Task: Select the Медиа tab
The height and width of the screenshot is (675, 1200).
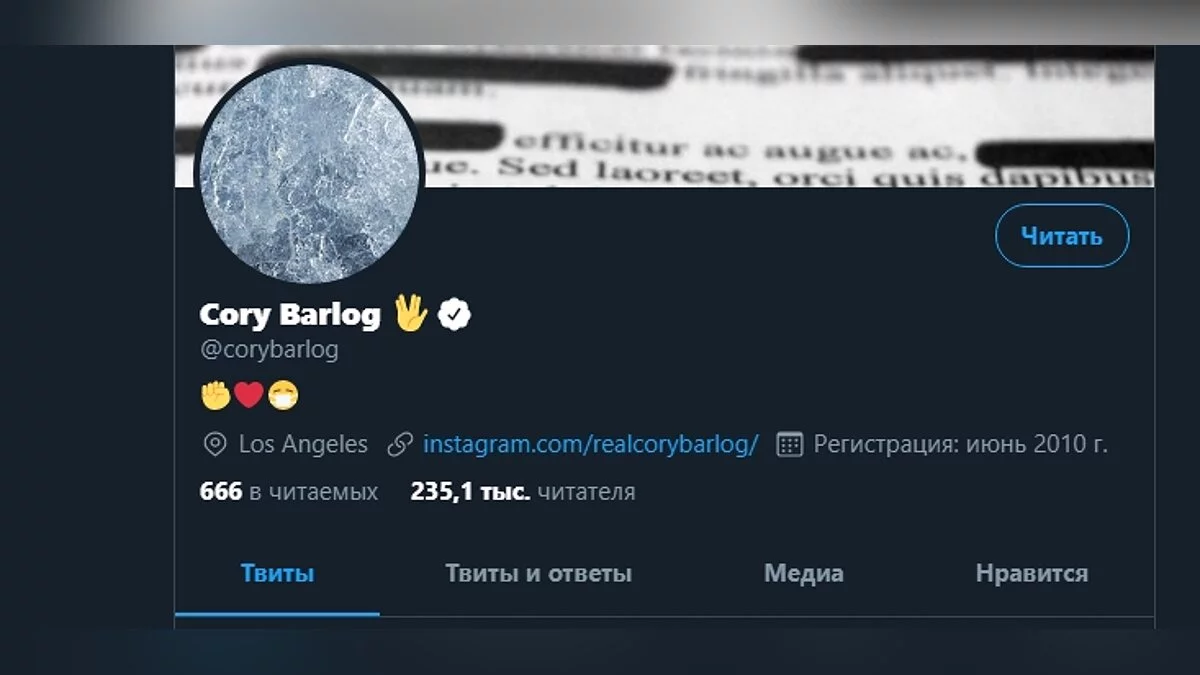Action: (x=803, y=574)
